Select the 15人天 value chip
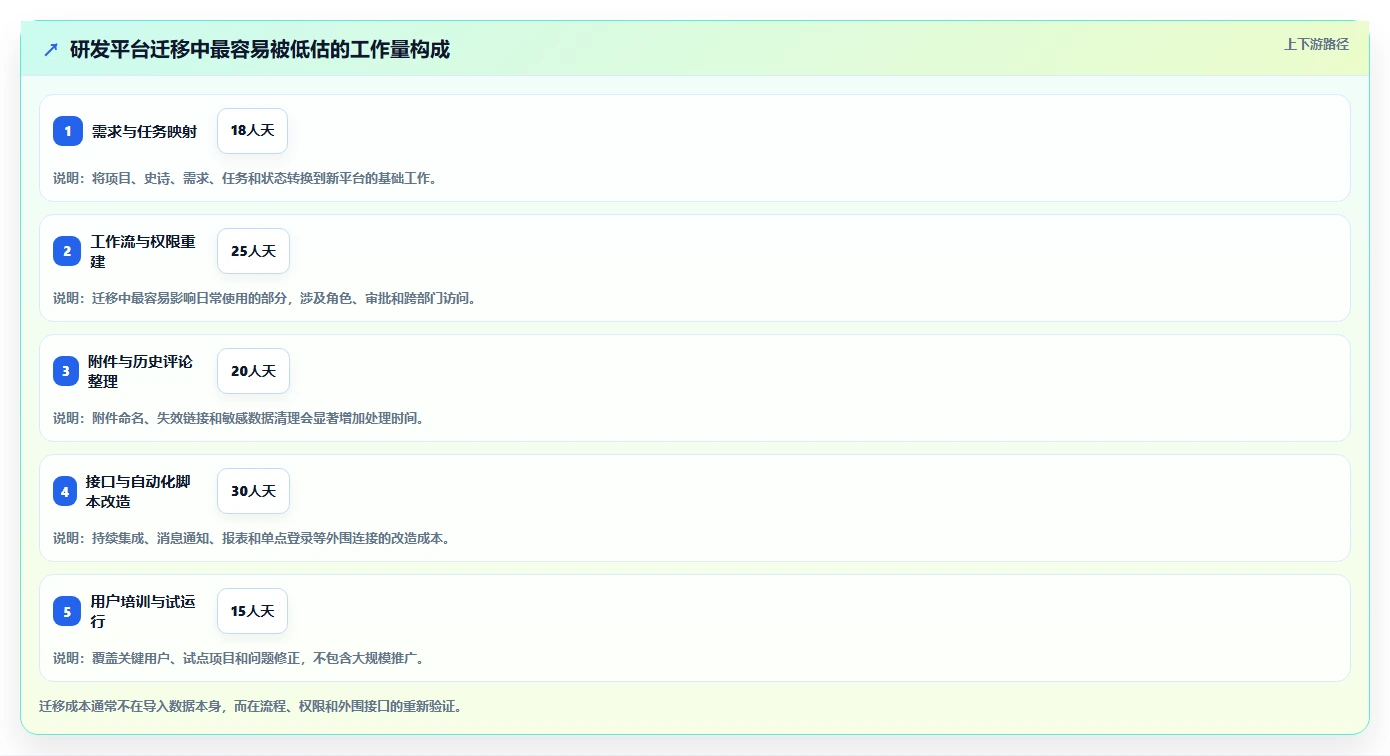The width and height of the screenshot is (1390, 756). point(252,611)
